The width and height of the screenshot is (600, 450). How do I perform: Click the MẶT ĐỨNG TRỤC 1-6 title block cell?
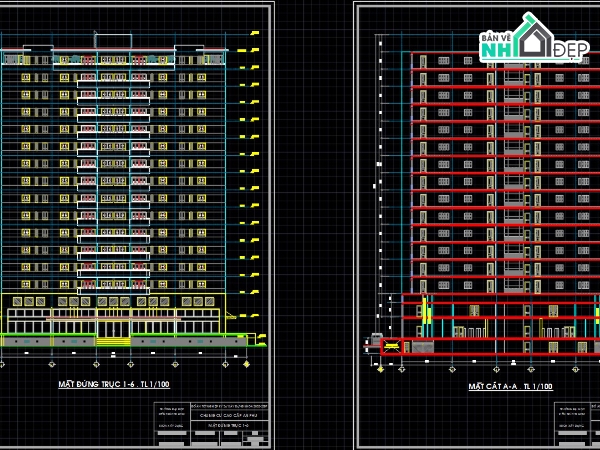229,425
